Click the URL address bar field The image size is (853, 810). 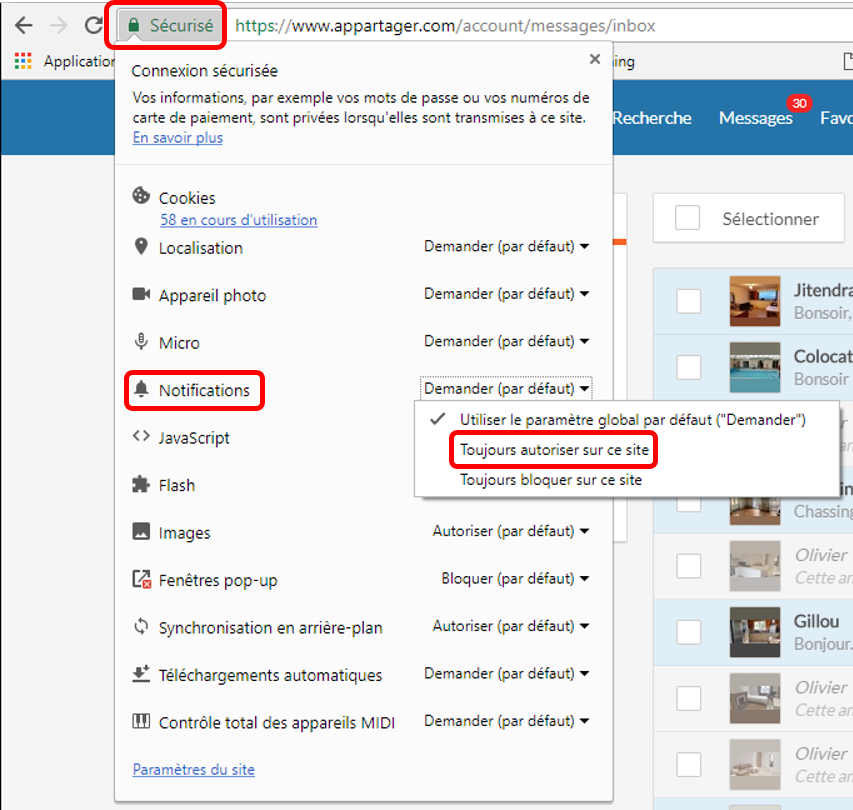pyautogui.click(x=540, y=26)
